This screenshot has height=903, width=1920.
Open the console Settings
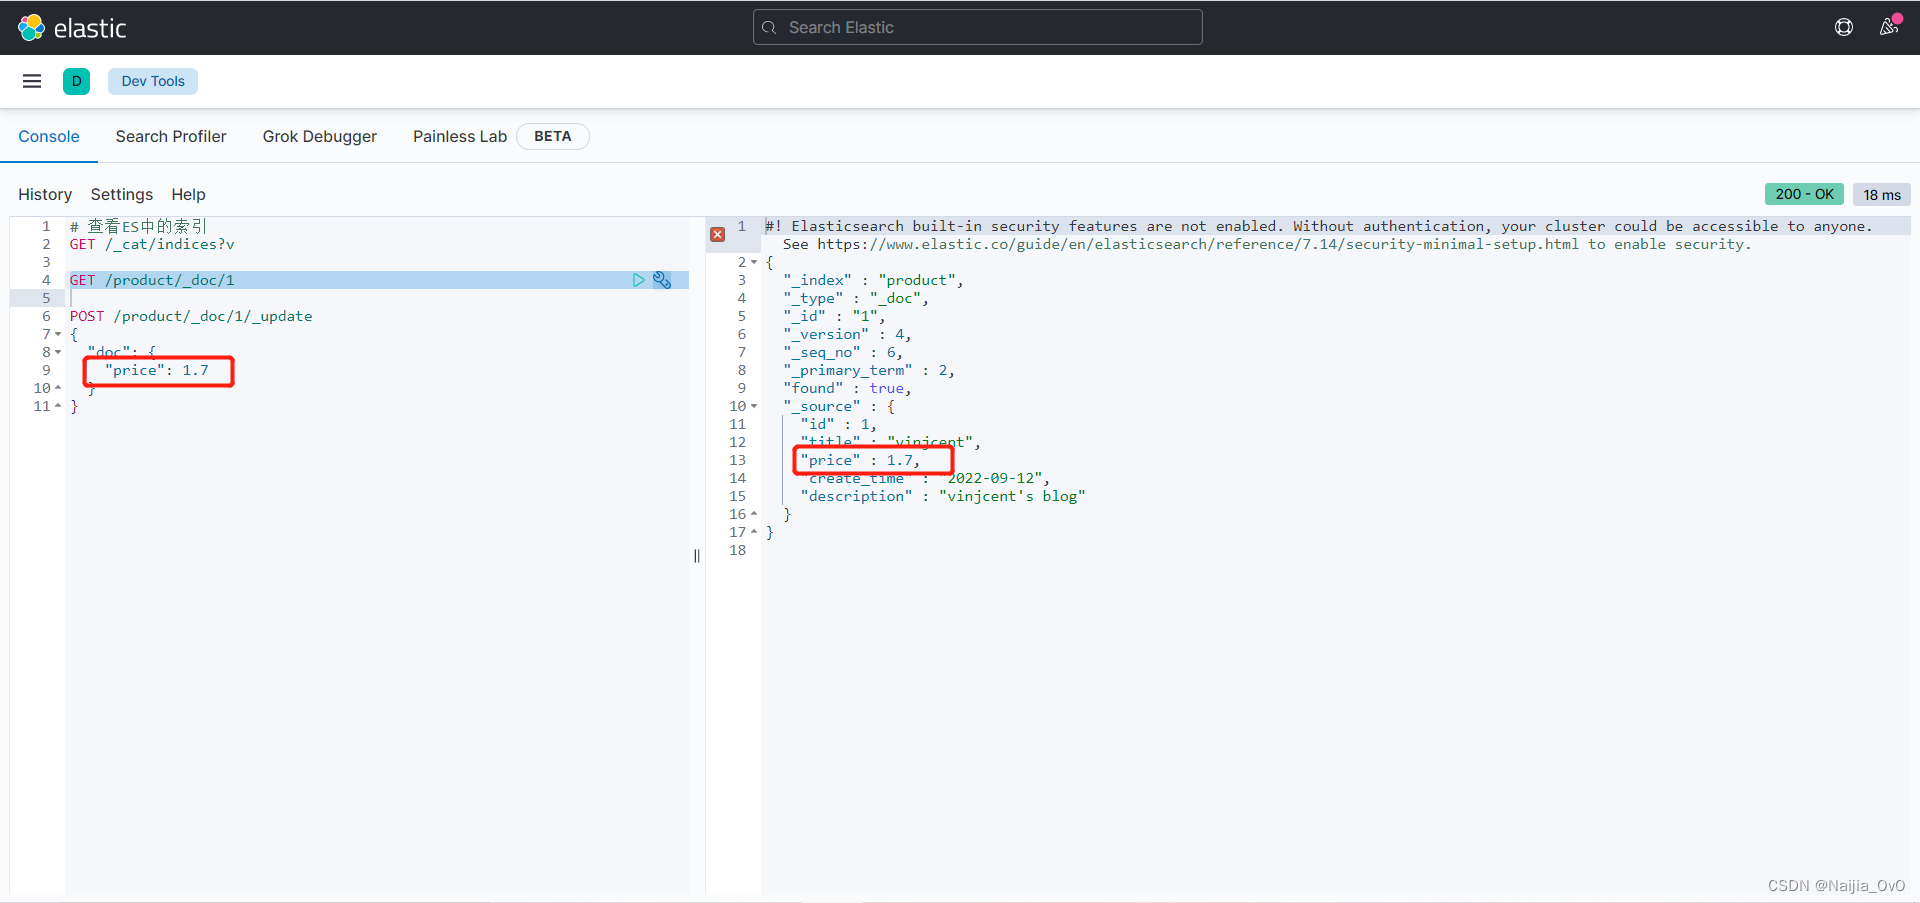coord(122,194)
